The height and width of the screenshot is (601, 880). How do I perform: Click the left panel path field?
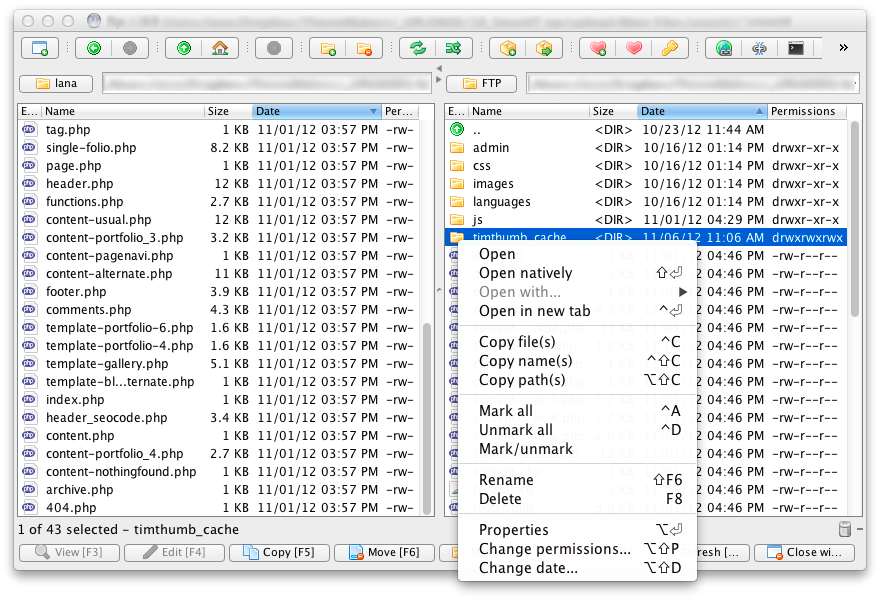coord(267,84)
